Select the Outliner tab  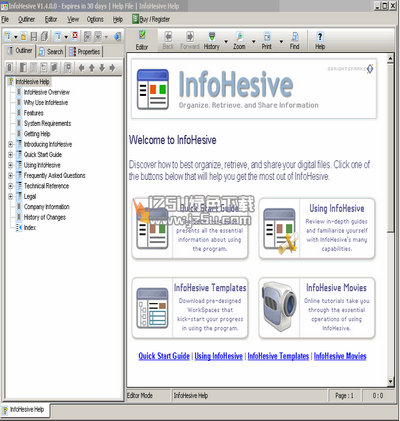click(x=20, y=51)
